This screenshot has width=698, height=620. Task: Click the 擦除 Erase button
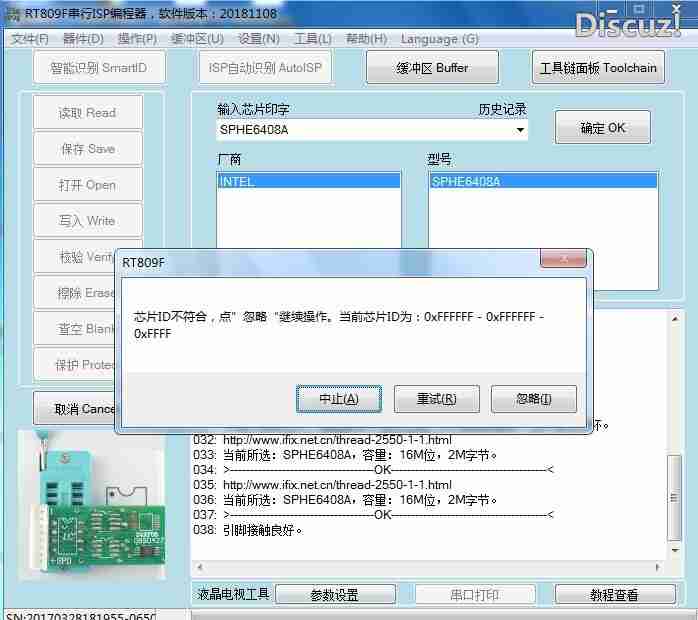point(74,293)
